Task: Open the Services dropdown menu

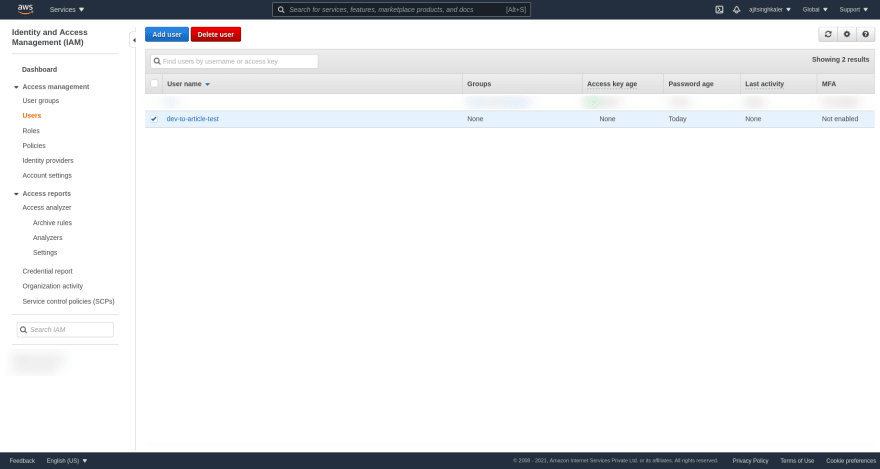Action: 67,10
